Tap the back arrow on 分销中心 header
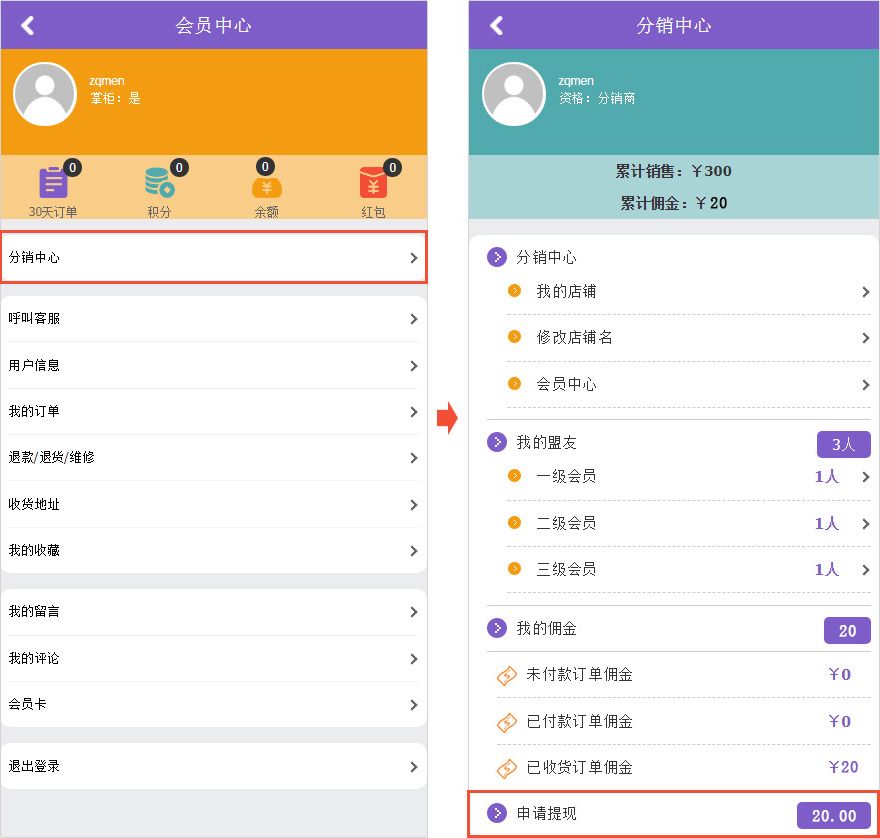The height and width of the screenshot is (838, 880). coord(496,24)
